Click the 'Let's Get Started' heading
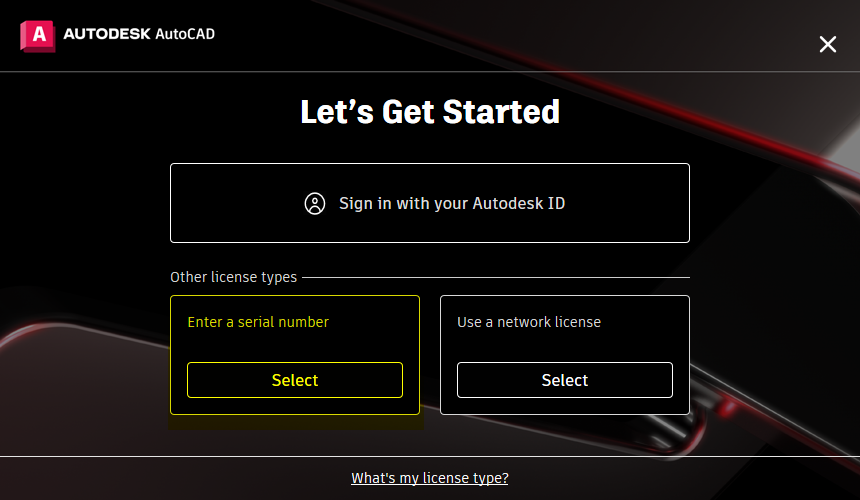860x500 pixels. click(430, 112)
